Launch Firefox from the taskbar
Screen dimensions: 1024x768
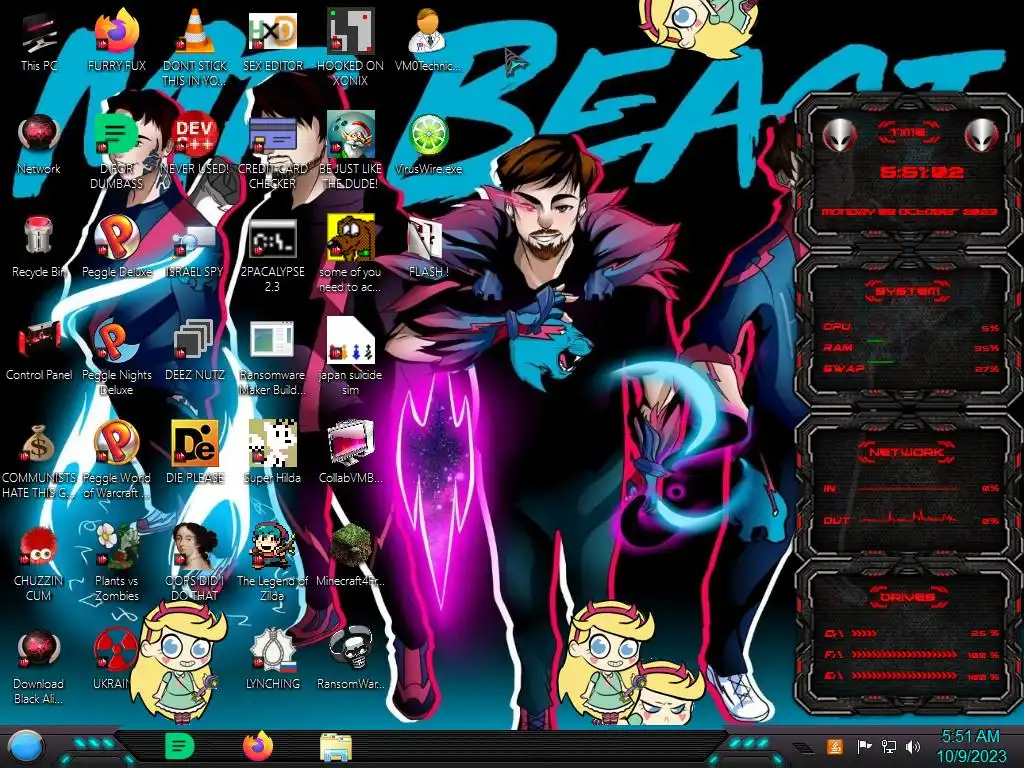[258, 746]
